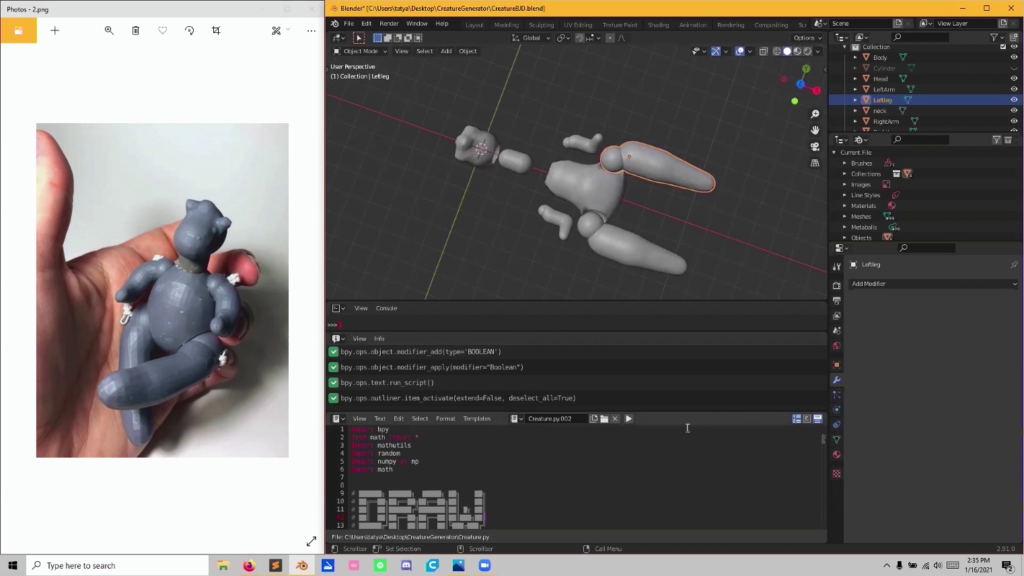Create a new text block in text editor
1024x576 pixels.
click(x=594, y=419)
